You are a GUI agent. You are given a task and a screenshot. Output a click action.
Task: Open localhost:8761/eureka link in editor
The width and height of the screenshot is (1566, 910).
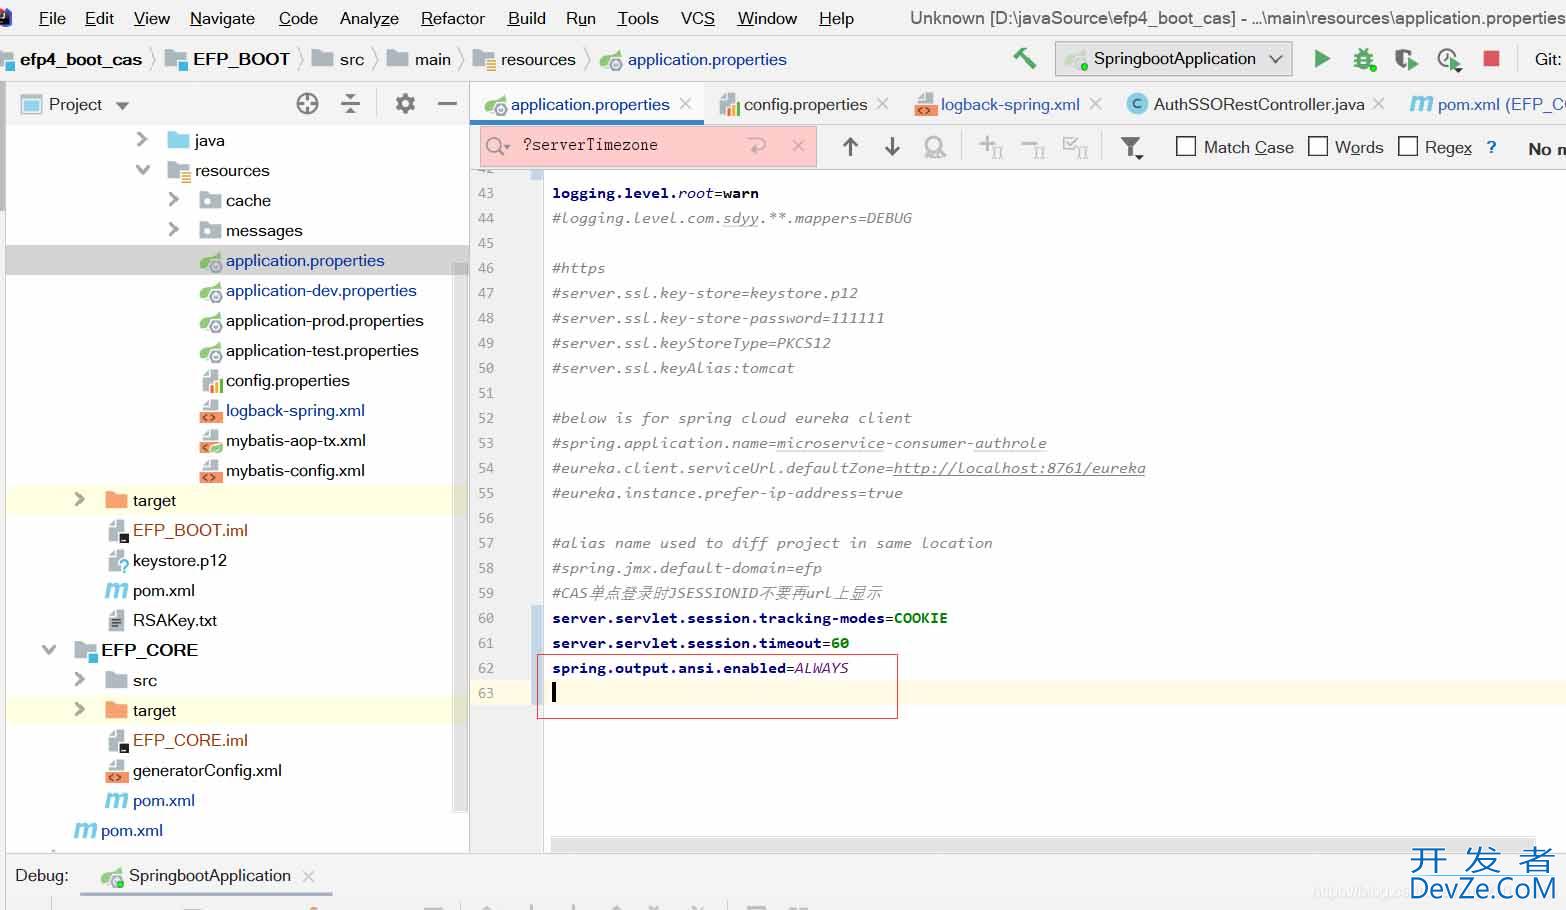[1019, 468]
